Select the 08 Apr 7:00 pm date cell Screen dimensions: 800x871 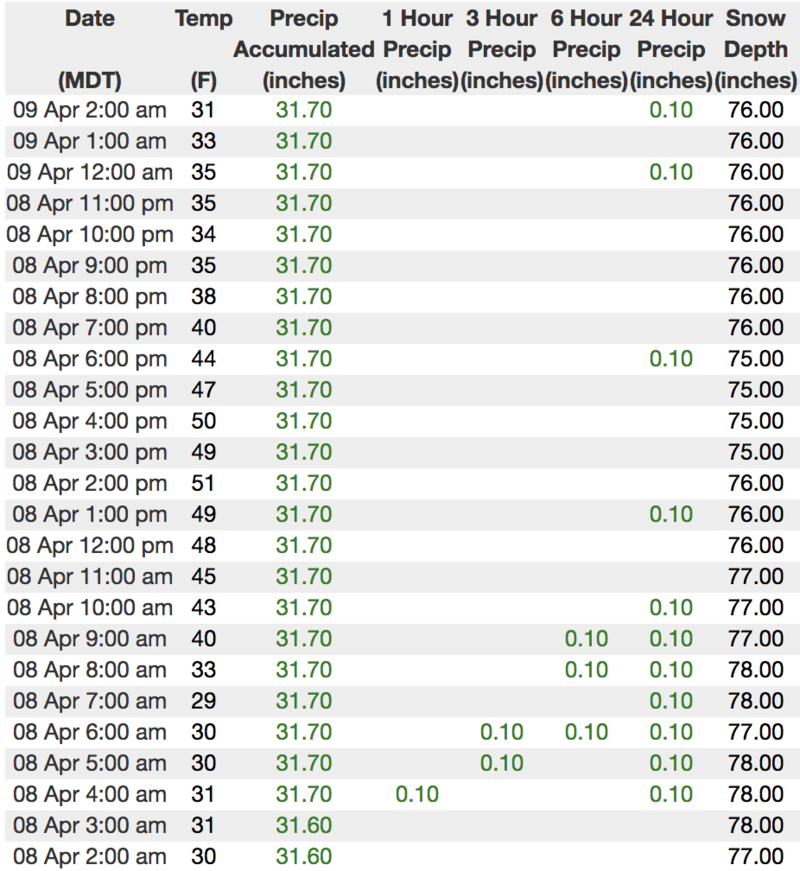coord(89,327)
